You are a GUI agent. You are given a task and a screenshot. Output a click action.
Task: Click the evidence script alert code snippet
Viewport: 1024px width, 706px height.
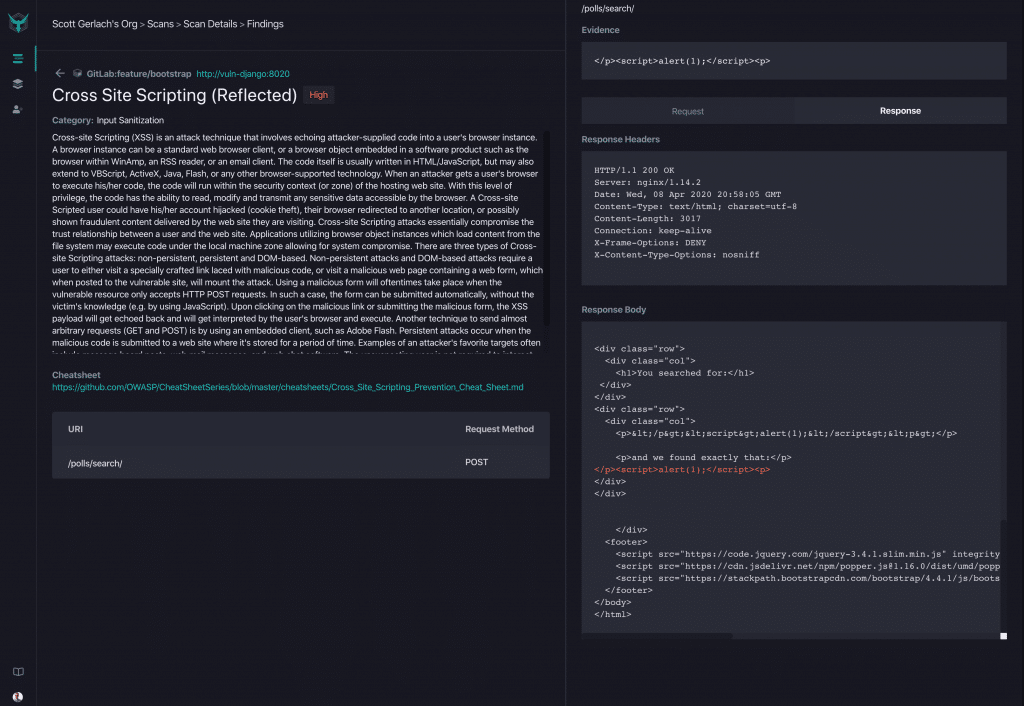(682, 61)
